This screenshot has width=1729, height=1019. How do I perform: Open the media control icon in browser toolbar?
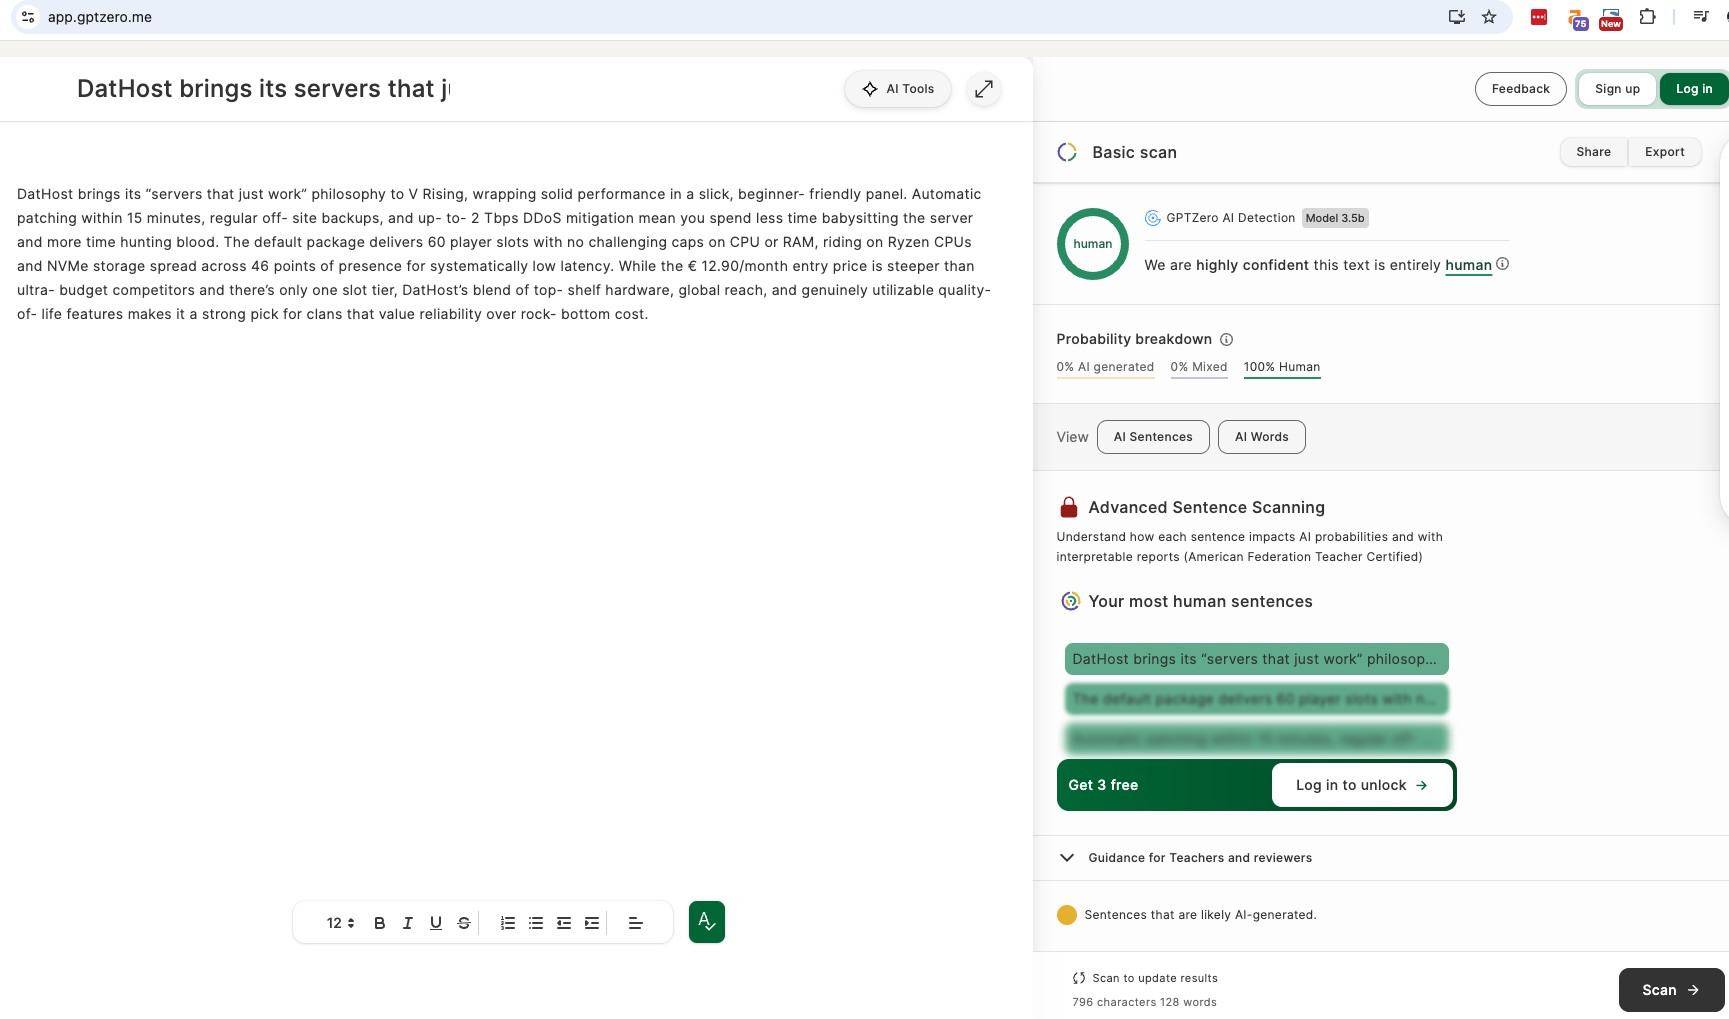pyautogui.click(x=1700, y=17)
